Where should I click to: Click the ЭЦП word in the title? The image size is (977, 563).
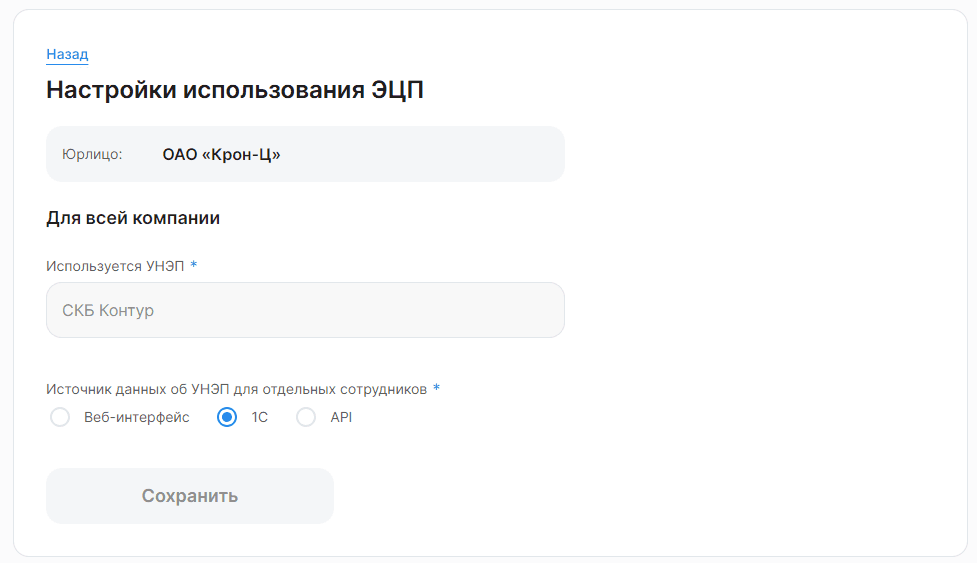click(x=398, y=90)
